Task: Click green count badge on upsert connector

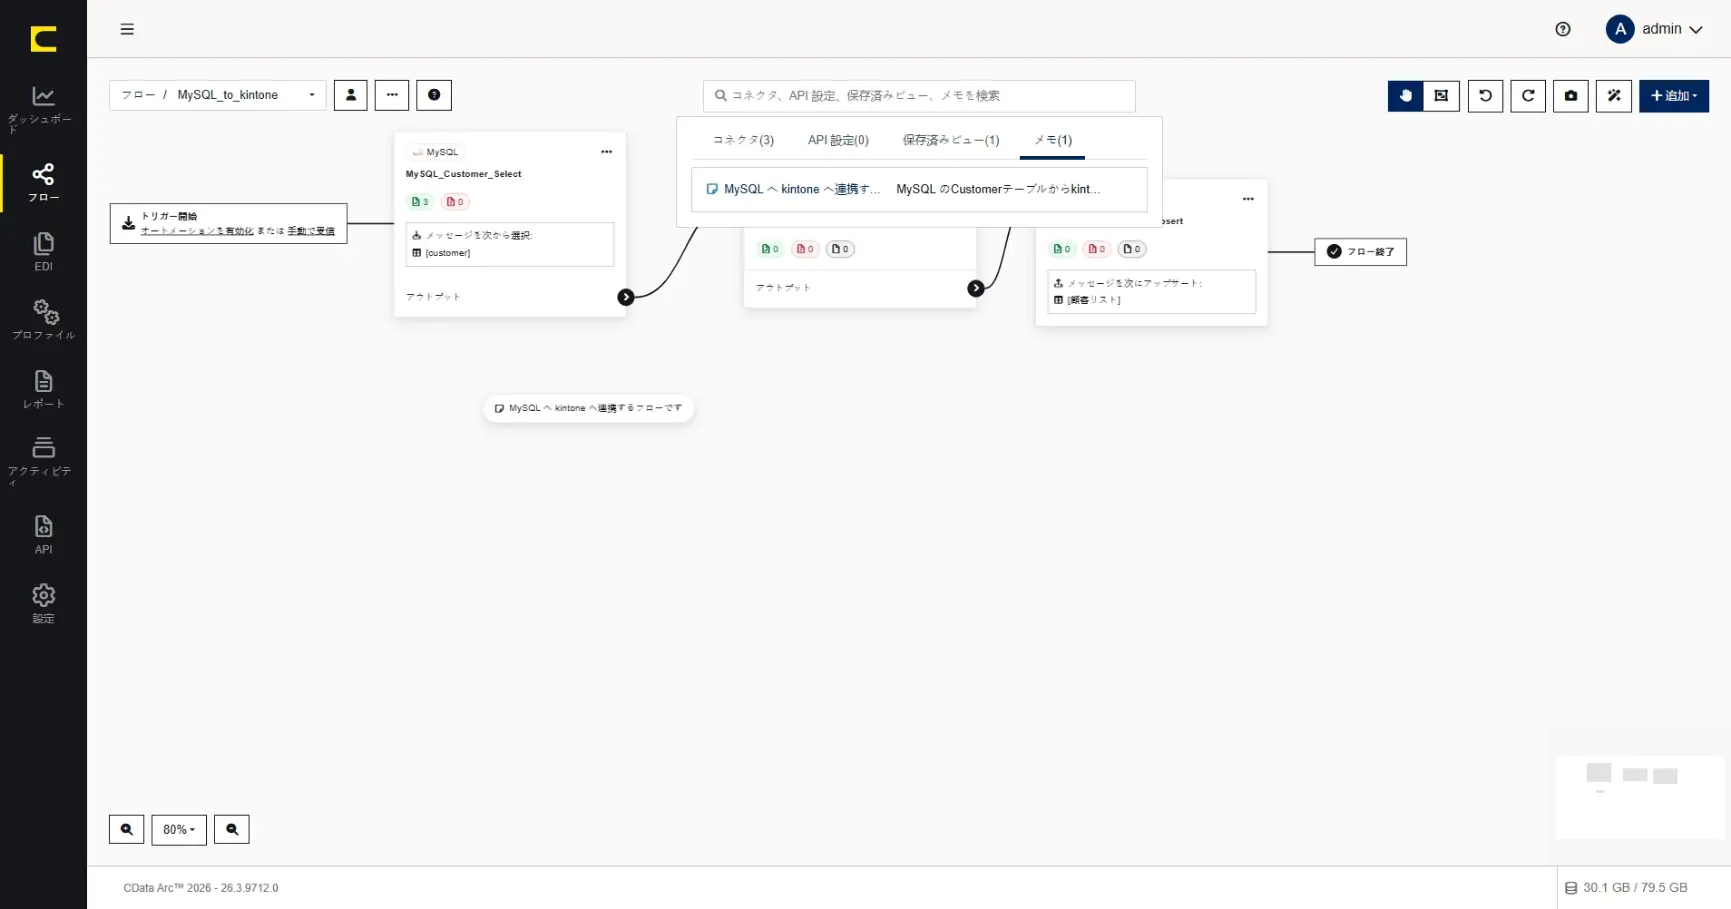Action: pos(1062,249)
